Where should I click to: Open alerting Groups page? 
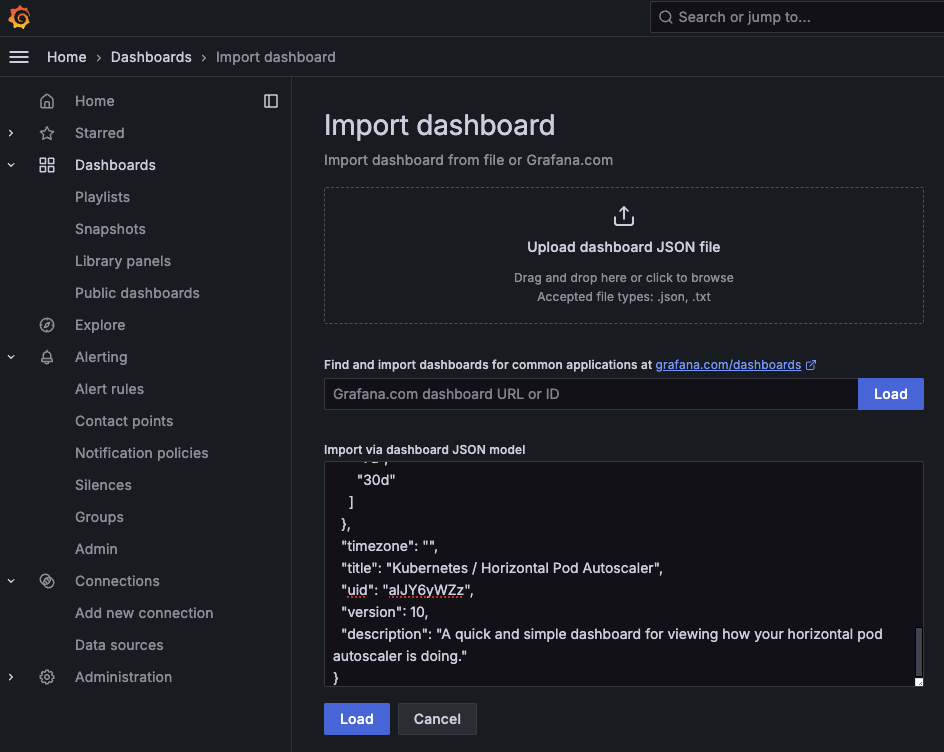coord(99,517)
